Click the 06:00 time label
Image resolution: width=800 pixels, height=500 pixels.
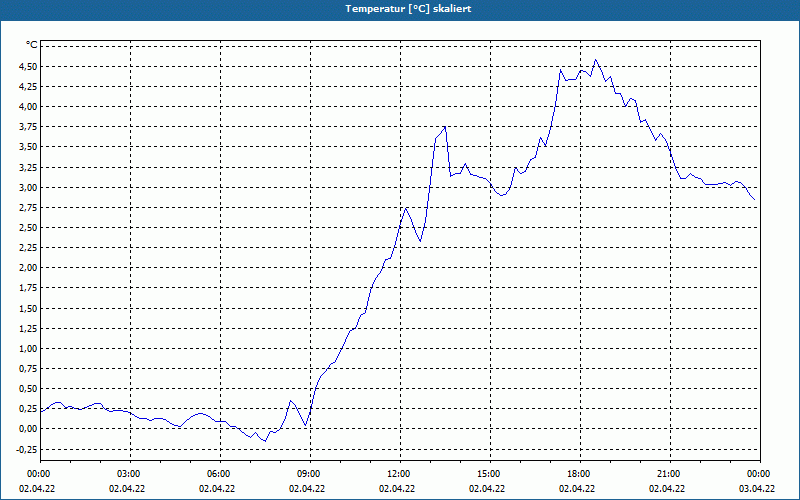click(220, 474)
